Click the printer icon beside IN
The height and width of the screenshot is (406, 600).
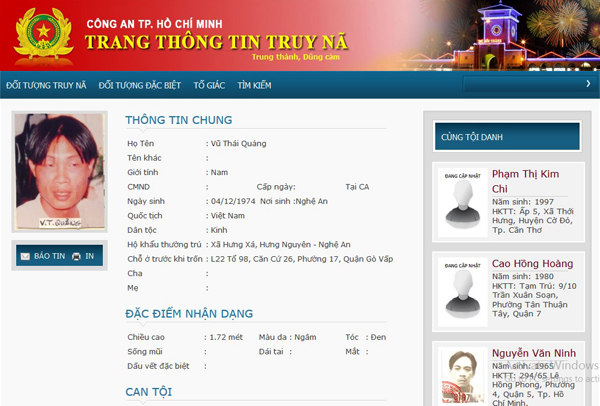[x=76, y=256]
